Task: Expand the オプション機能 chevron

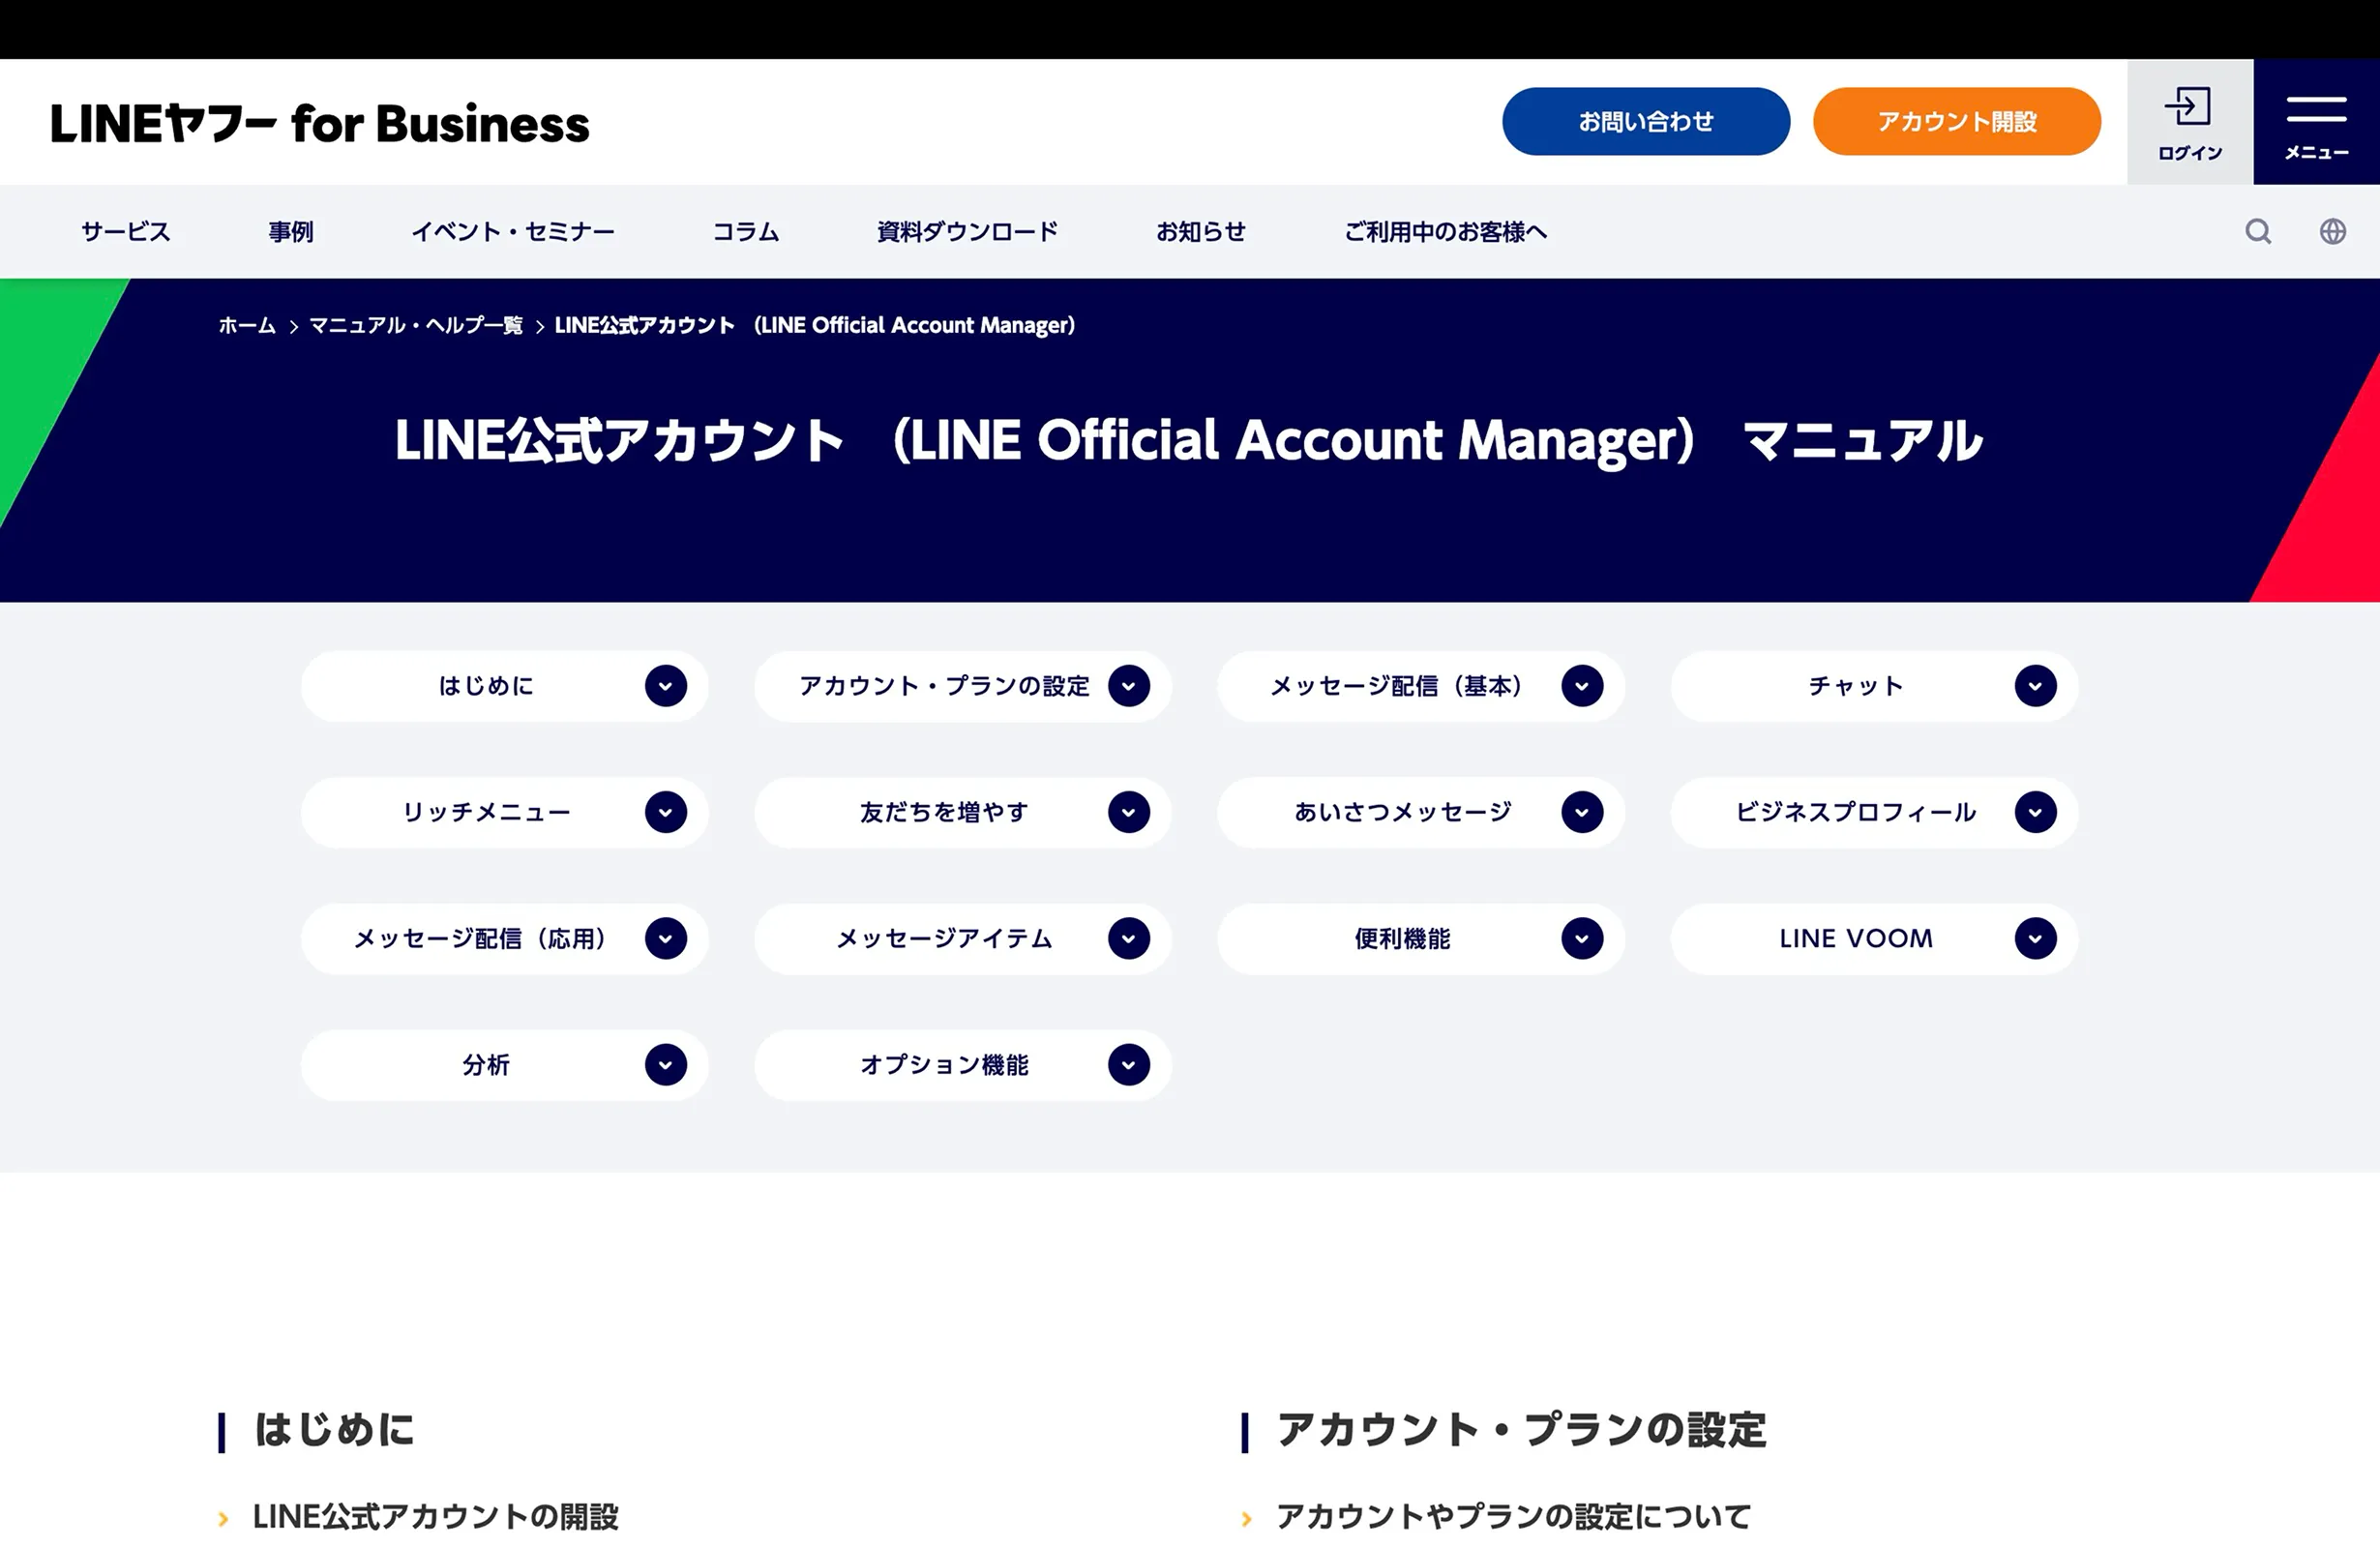Action: 1129,1064
